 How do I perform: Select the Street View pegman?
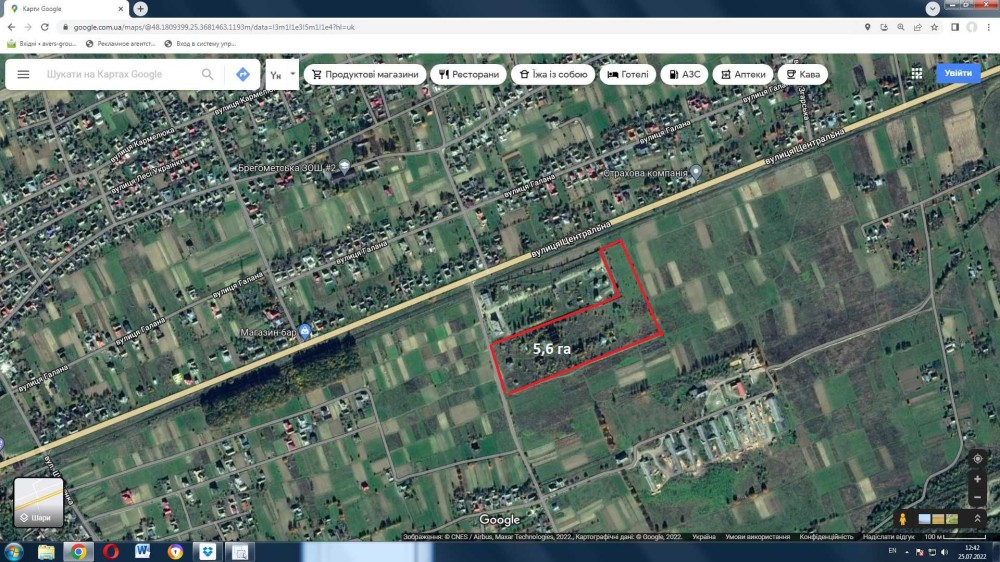(x=903, y=519)
